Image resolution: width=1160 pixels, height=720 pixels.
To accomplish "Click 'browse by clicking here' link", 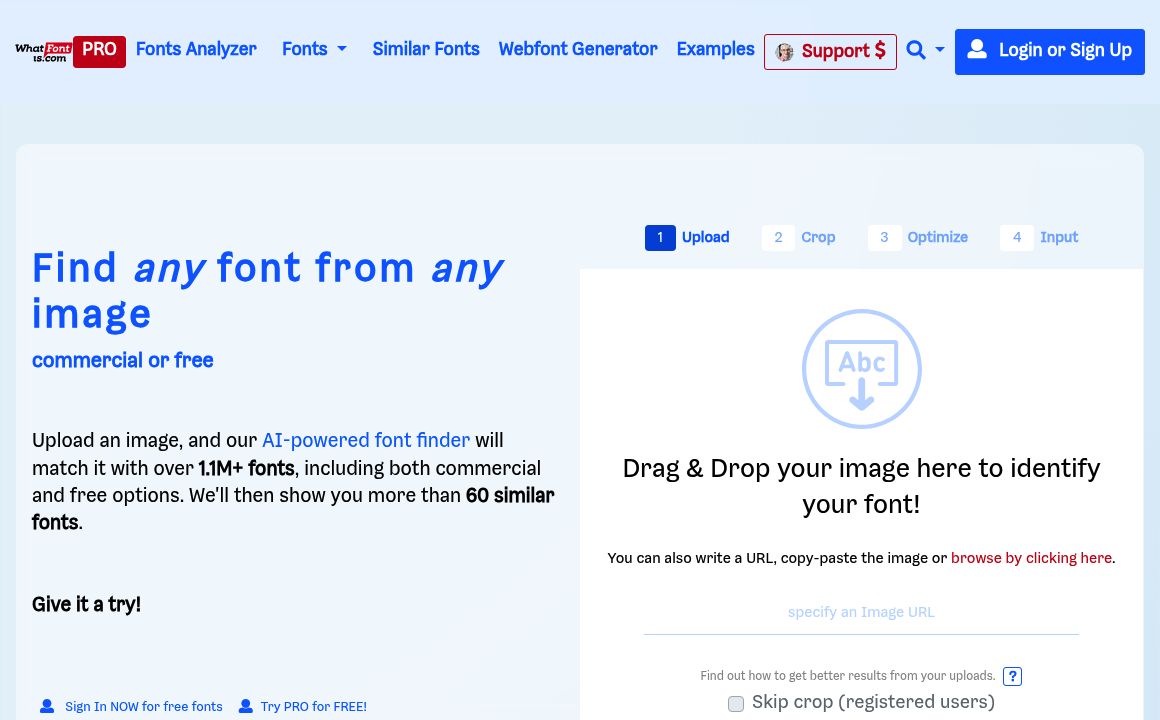I will 1031,558.
